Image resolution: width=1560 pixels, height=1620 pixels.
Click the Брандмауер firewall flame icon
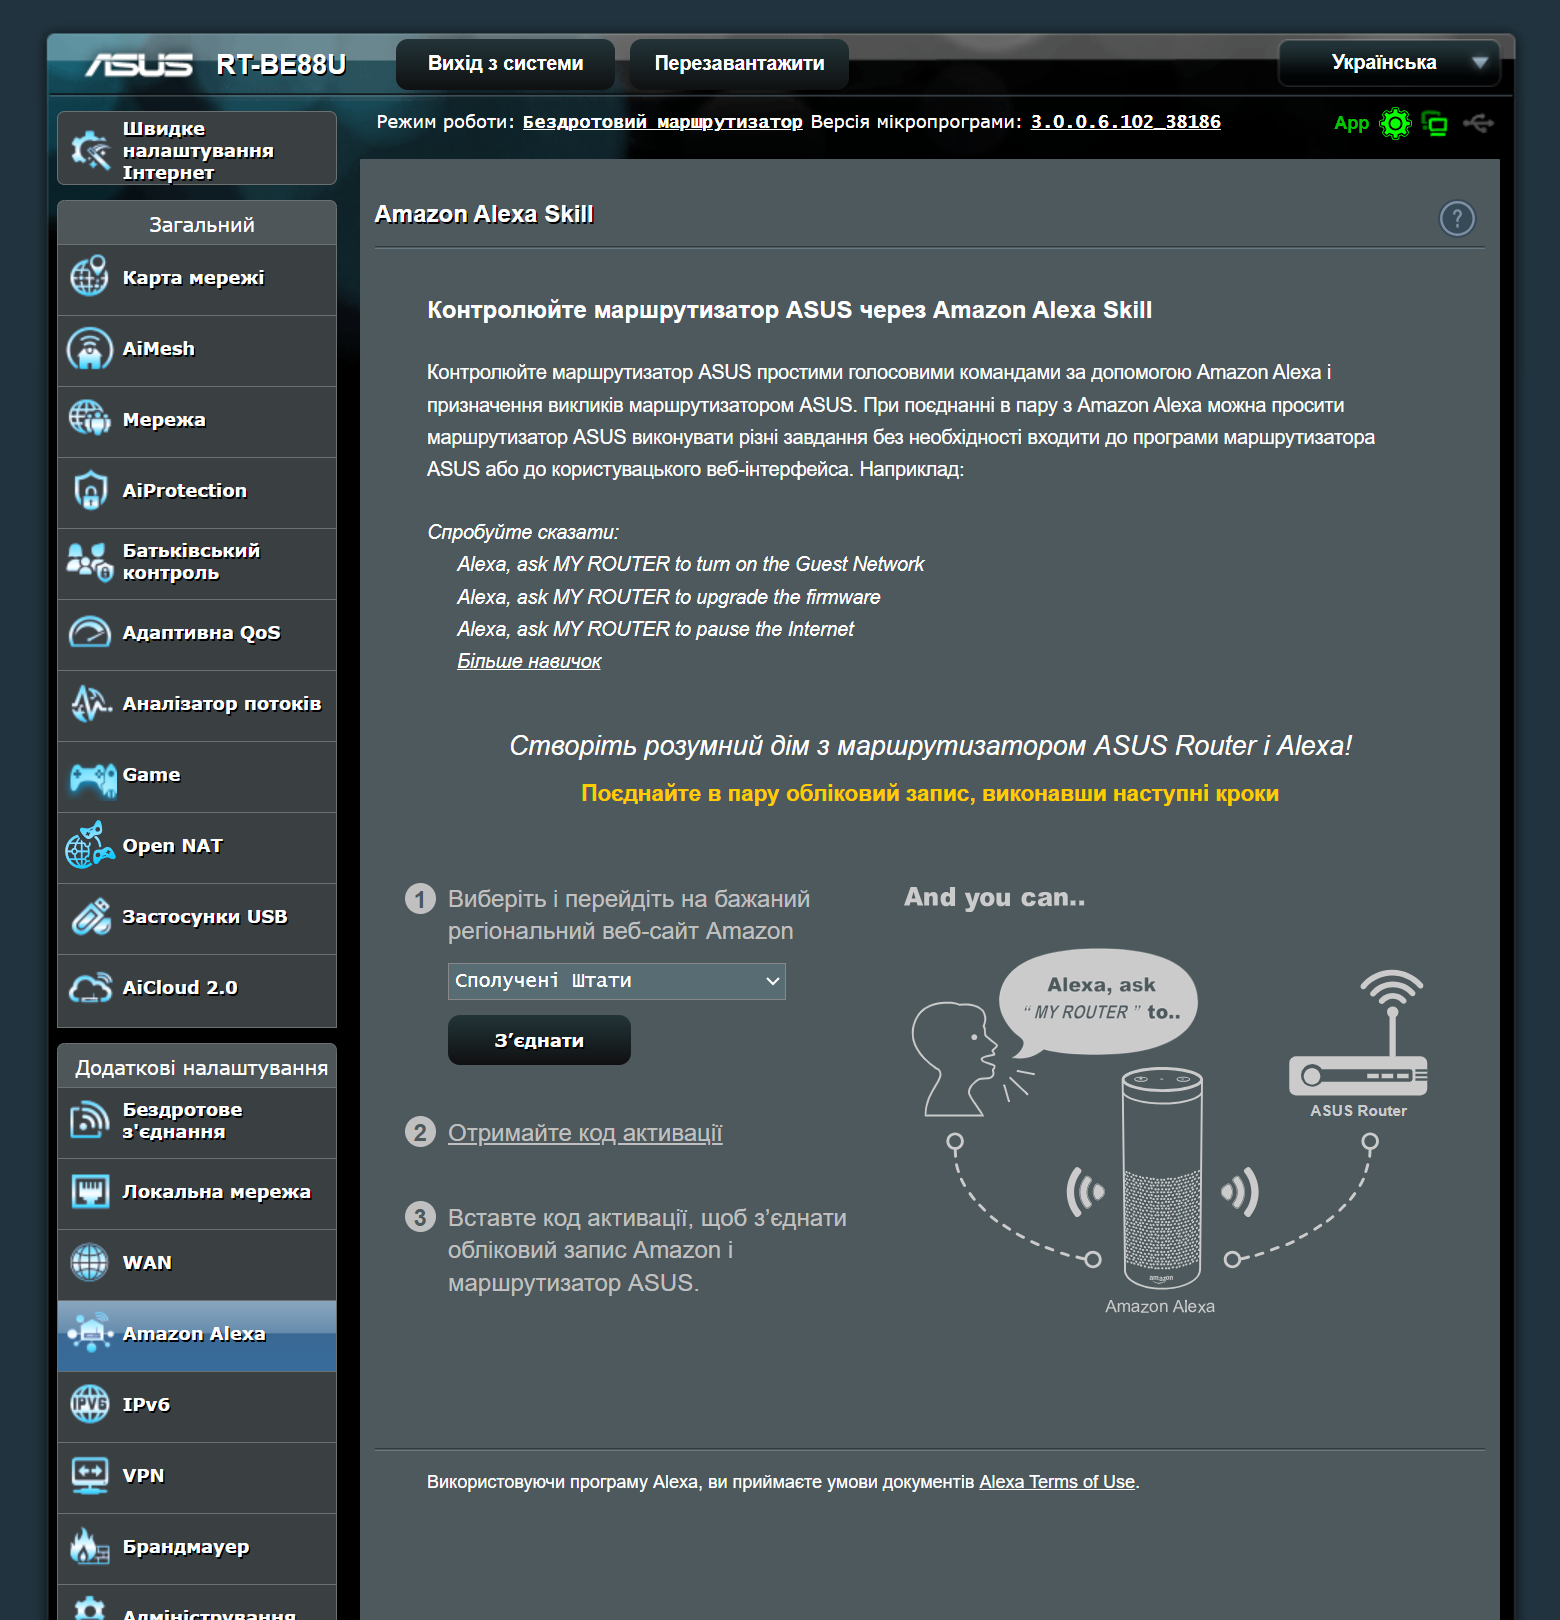89,1546
